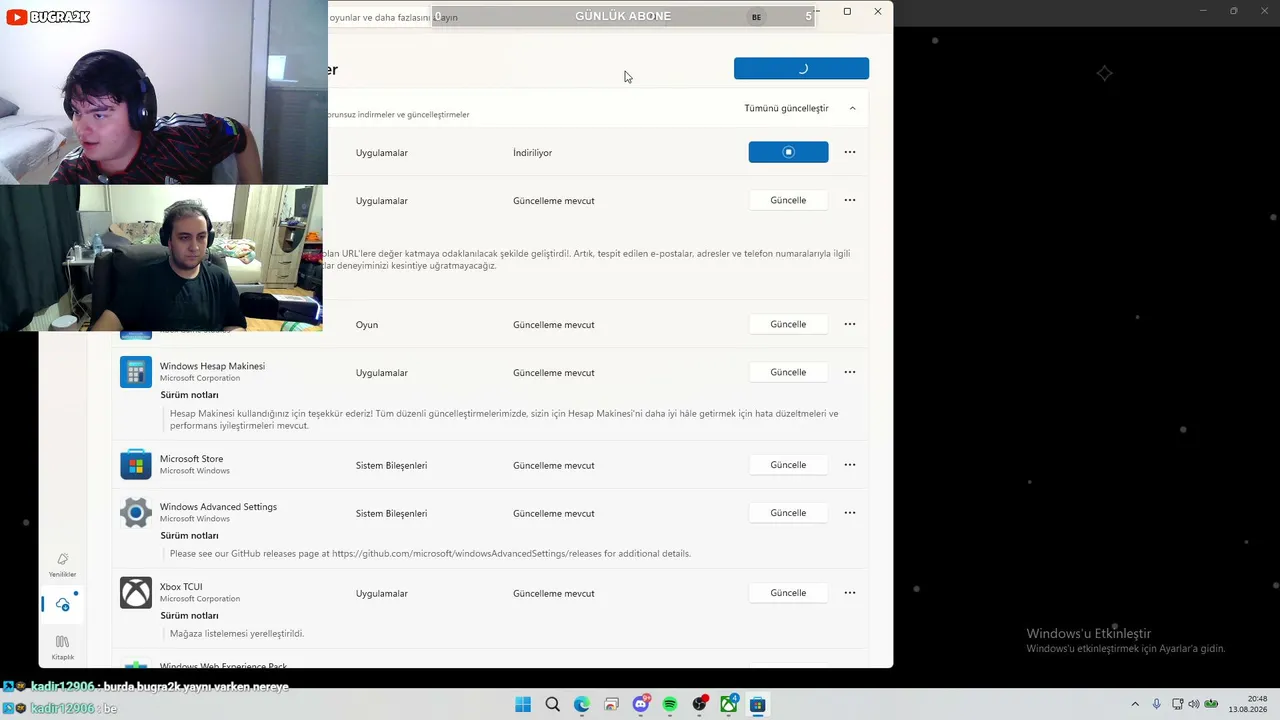The width and height of the screenshot is (1280, 720).
Task: Open Windows Search from the taskbar
Action: [552, 705]
